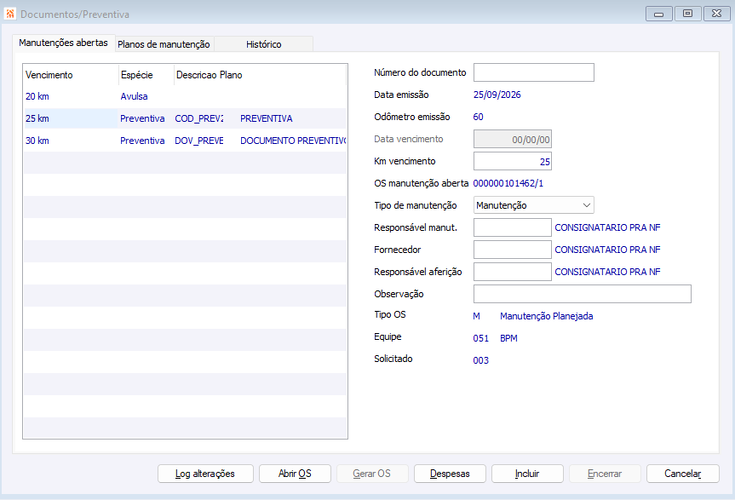Select the 20 km Avulsa row
The height and width of the screenshot is (500, 735).
[185, 97]
